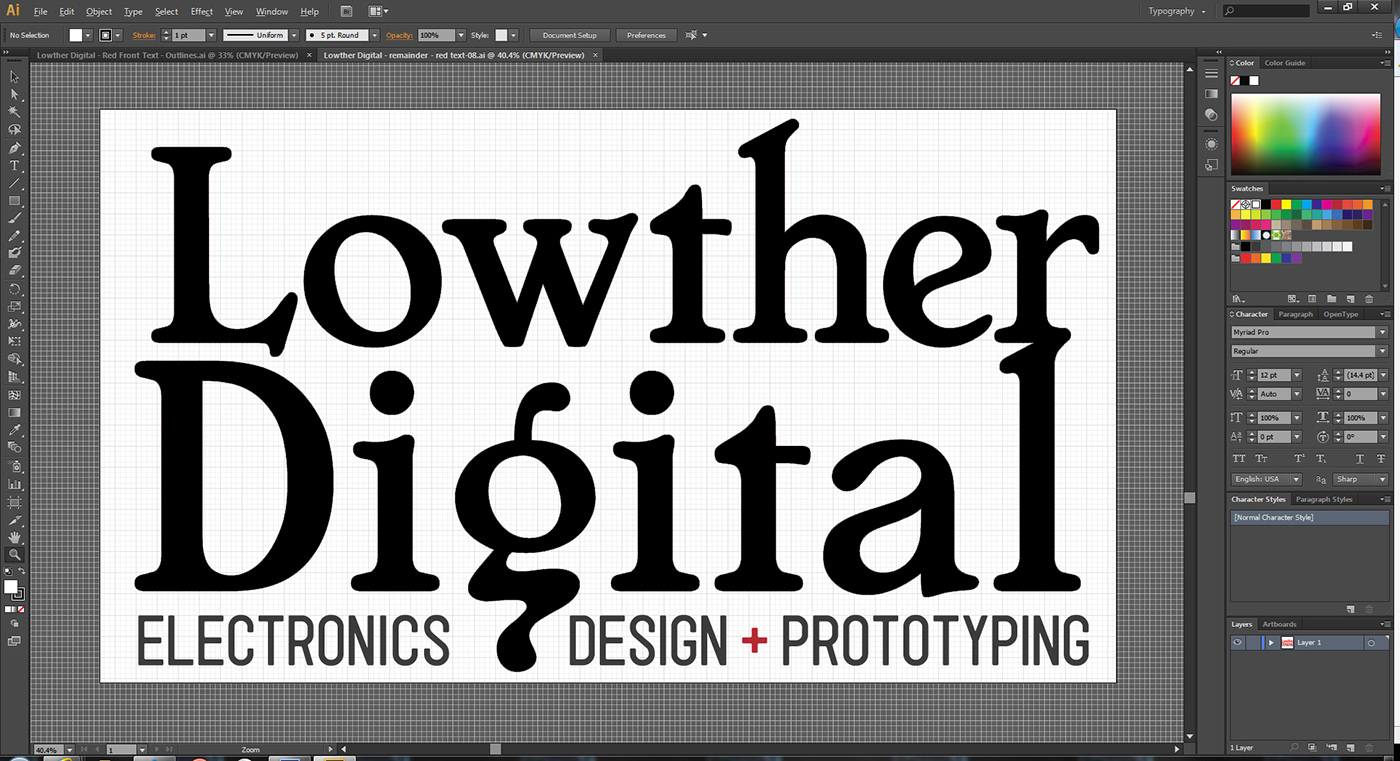Open the Opacity 100% dropdown arrow
Viewport: 1400px width, 761px height.
(x=462, y=35)
